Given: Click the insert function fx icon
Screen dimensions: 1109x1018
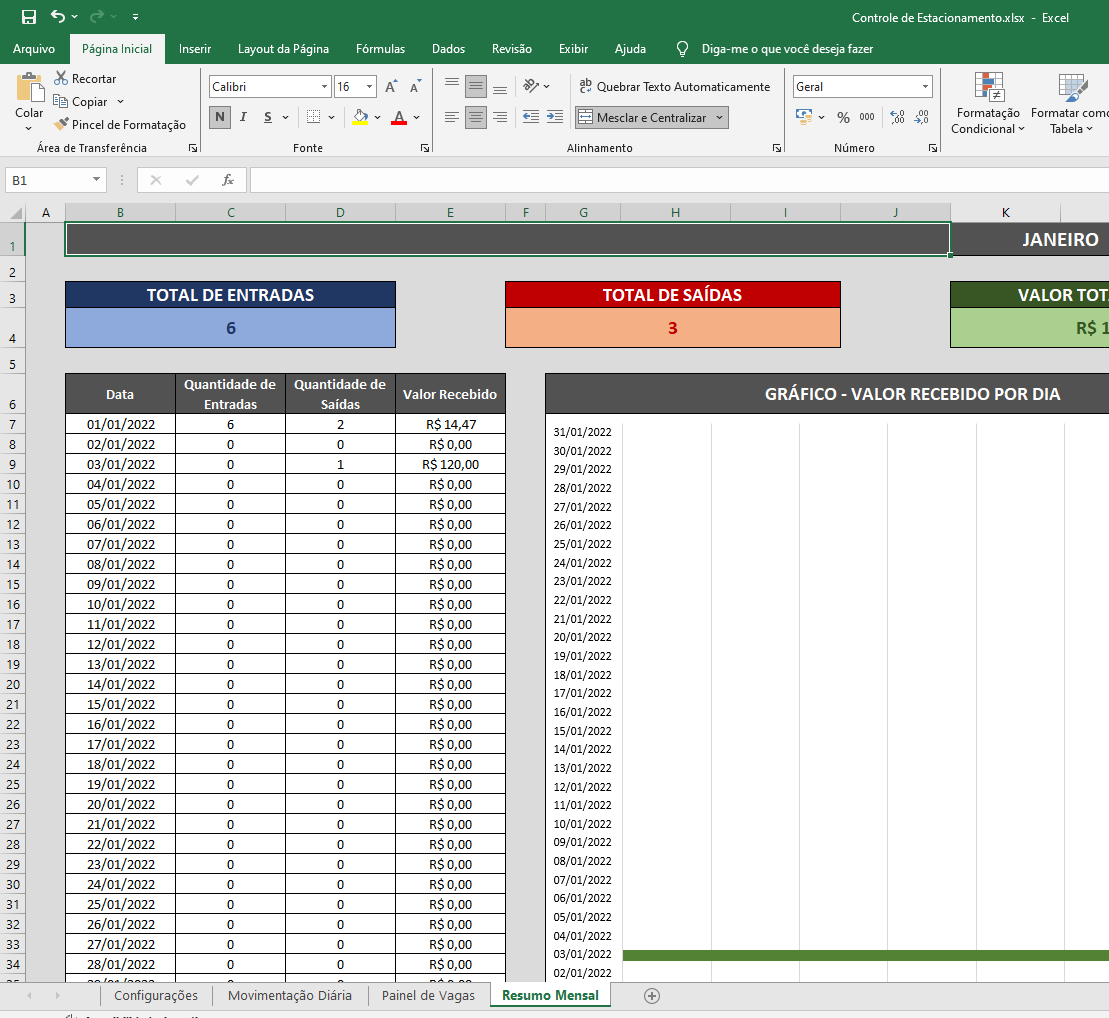Looking at the screenshot, I should (x=228, y=180).
